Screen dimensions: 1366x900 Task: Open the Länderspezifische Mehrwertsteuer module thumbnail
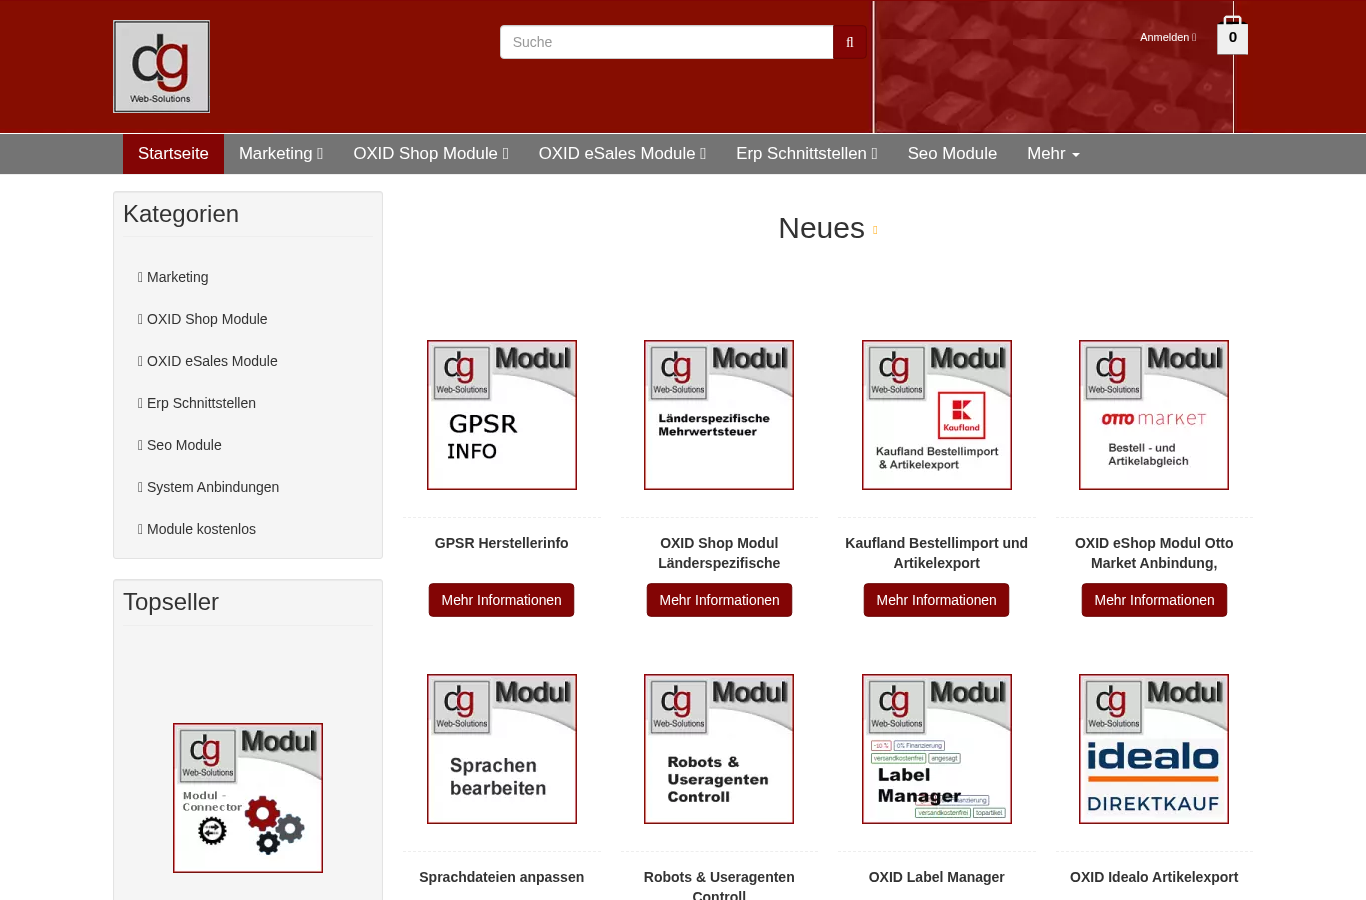[719, 415]
